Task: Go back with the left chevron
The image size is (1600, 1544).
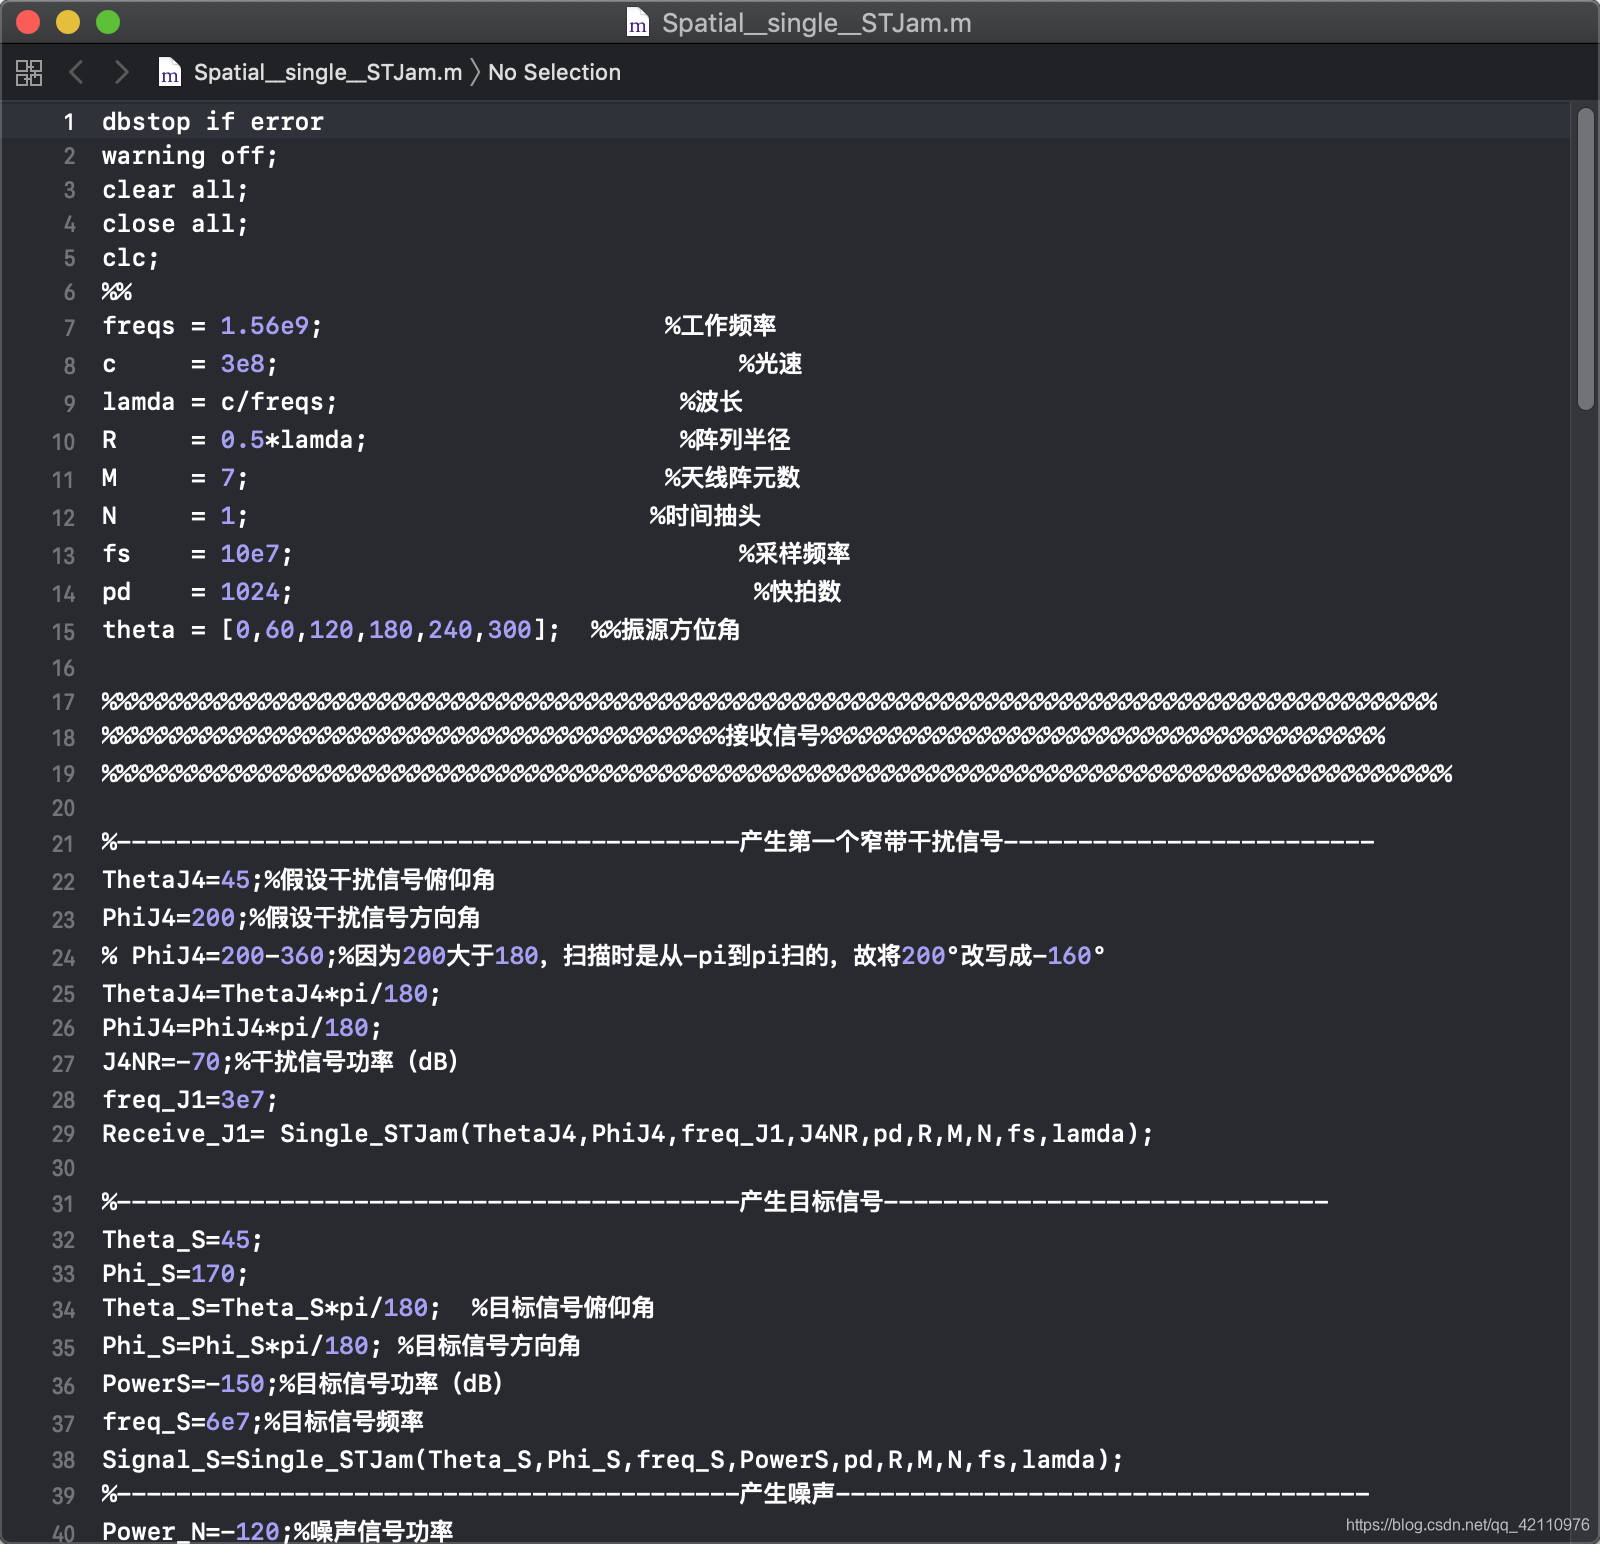Action: pos(76,72)
